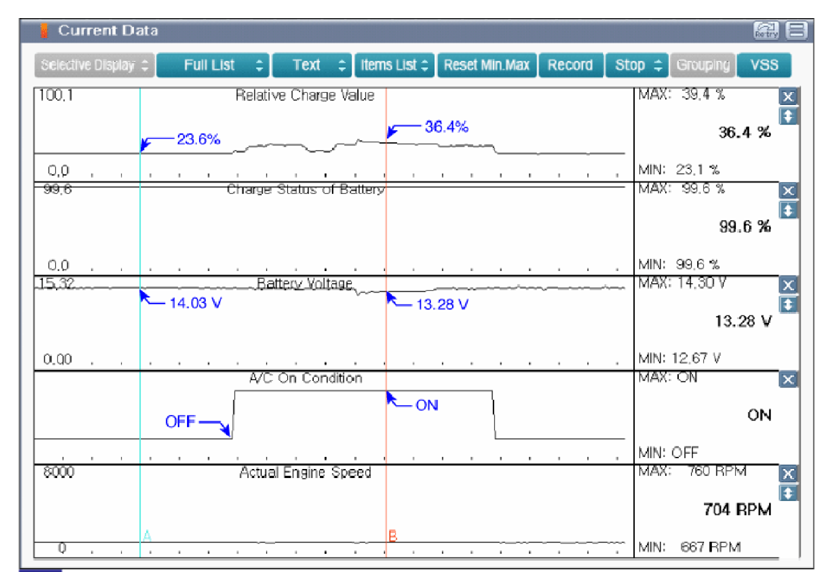Toggle the Relative Charge Value graph height
This screenshot has width=833, height=581.
point(788,116)
